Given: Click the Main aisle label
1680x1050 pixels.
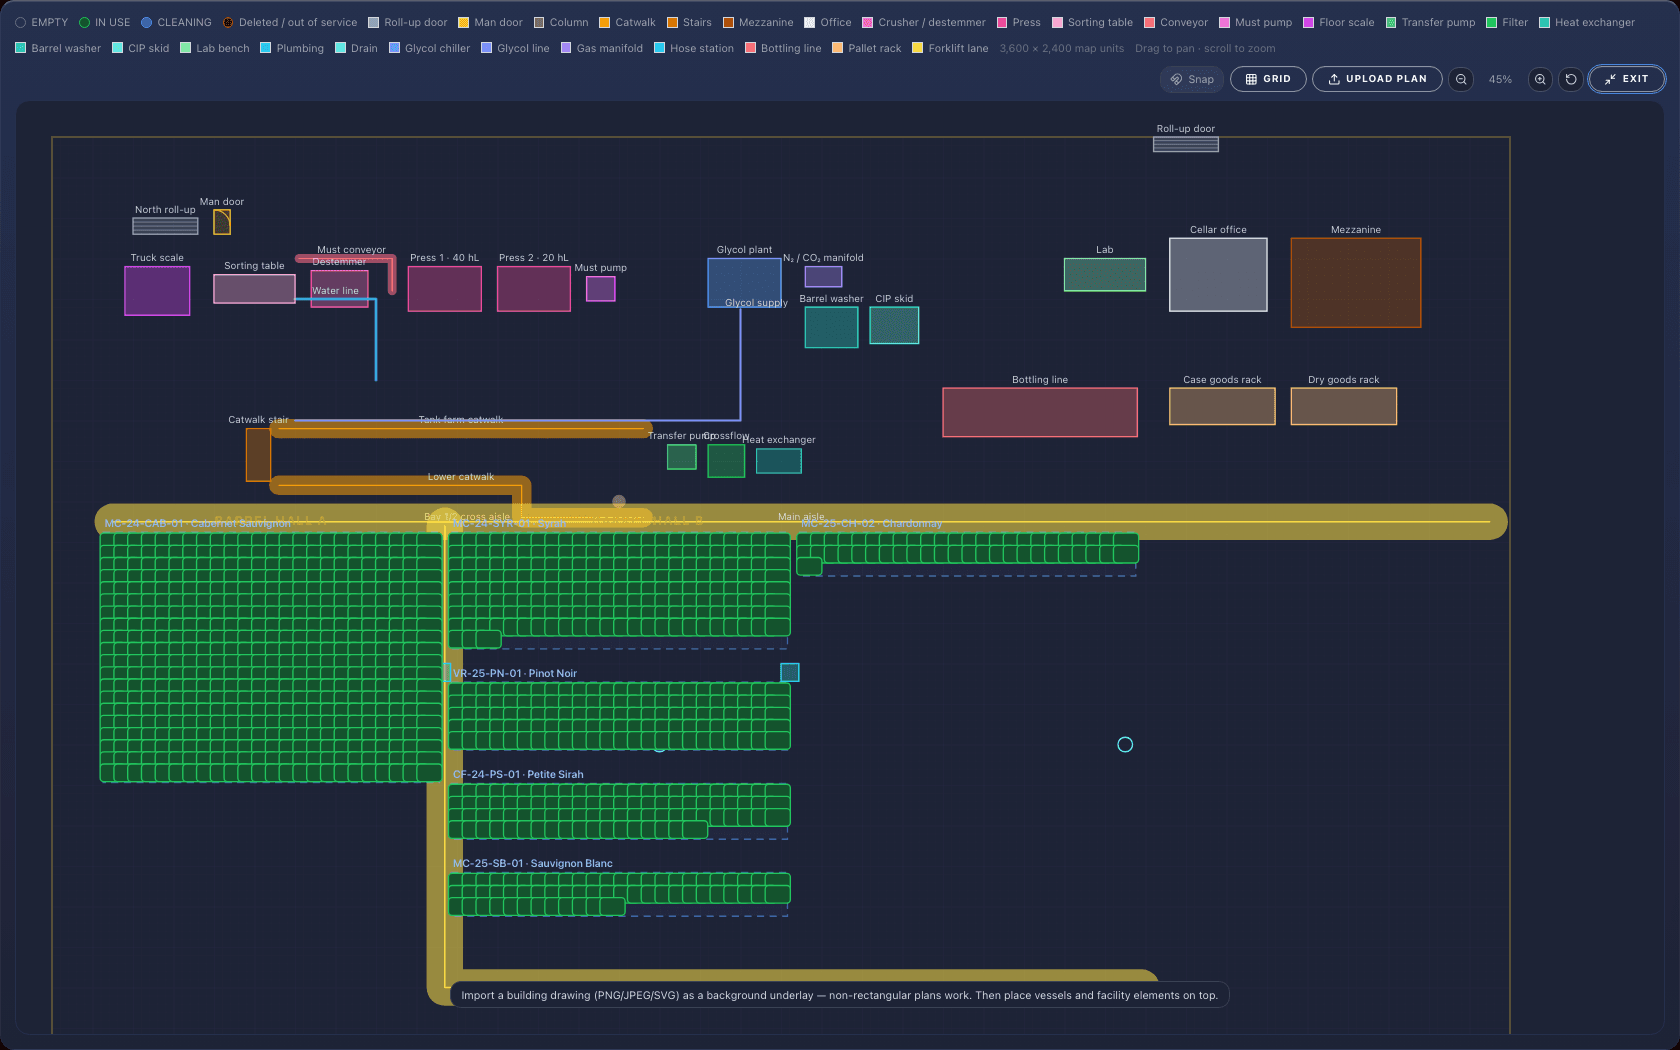Looking at the screenshot, I should point(801,517).
